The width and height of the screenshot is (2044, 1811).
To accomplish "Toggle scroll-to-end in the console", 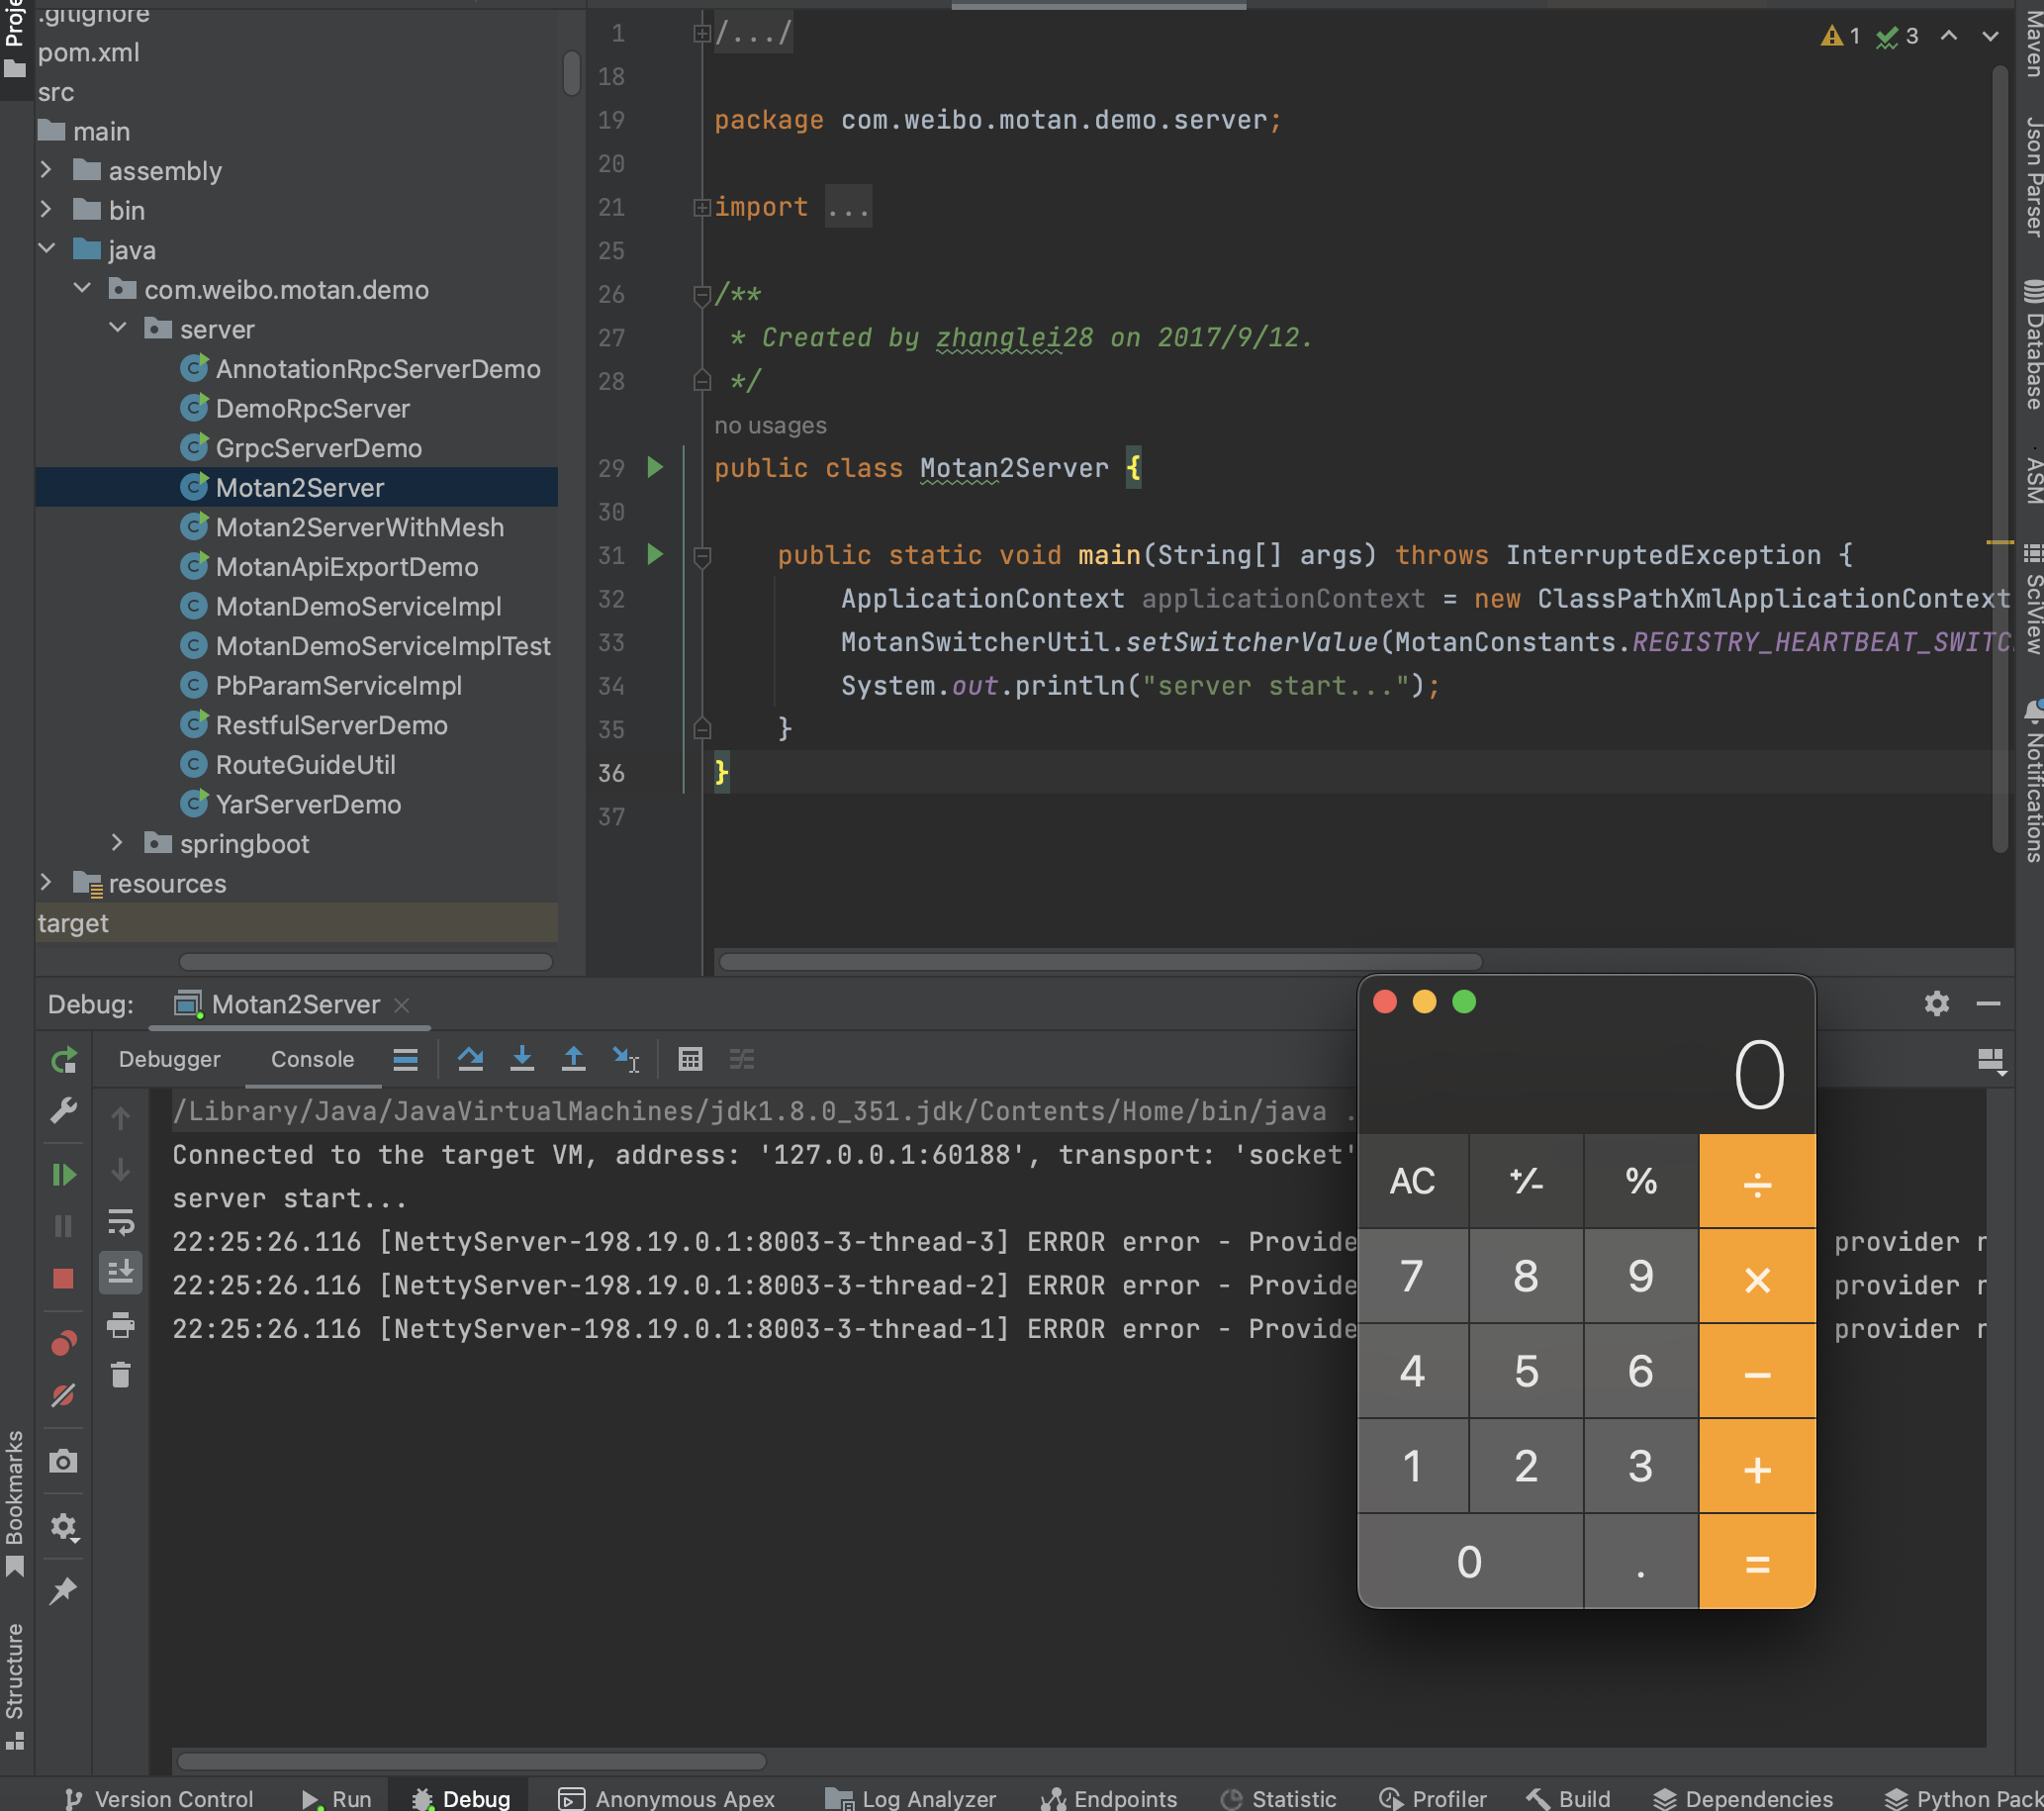I will [x=121, y=1273].
